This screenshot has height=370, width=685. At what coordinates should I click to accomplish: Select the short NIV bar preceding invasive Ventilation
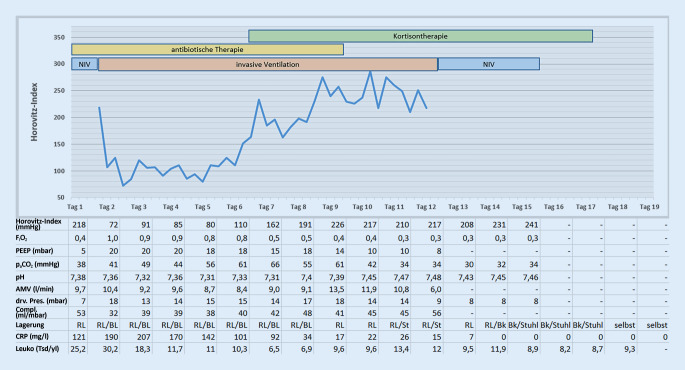tap(85, 64)
